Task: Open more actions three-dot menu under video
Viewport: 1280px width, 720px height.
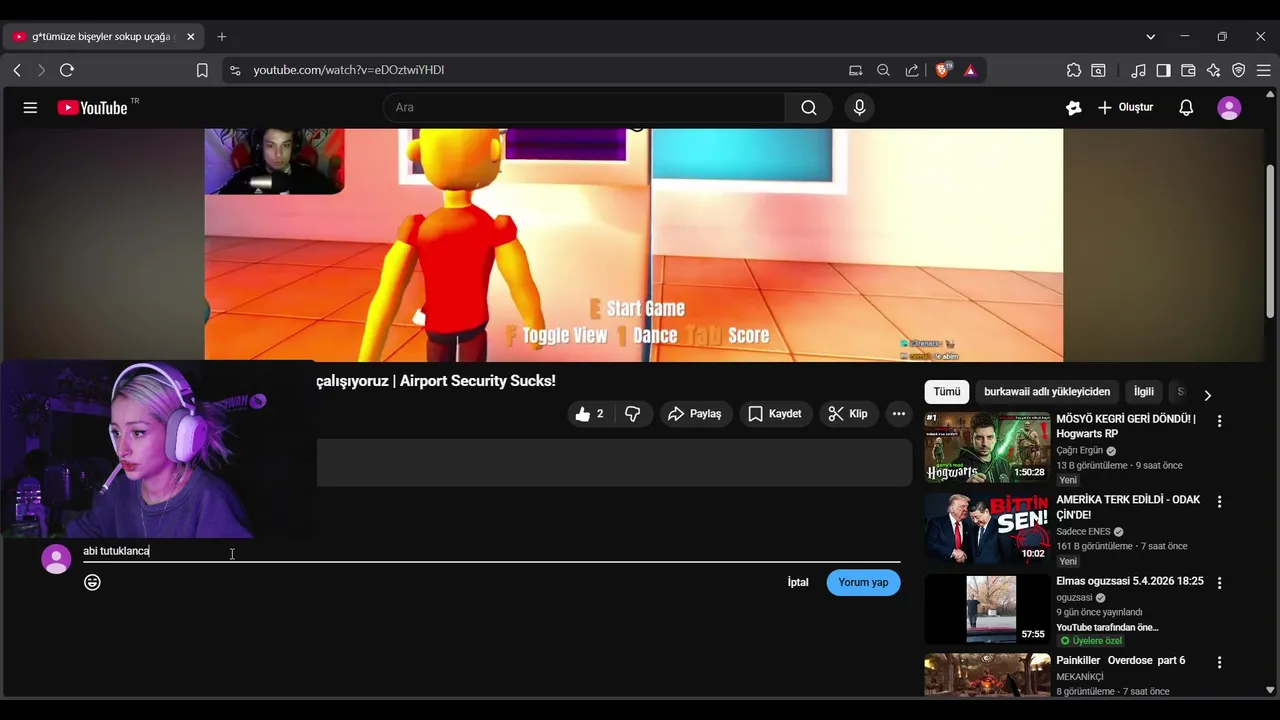Action: [x=899, y=414]
